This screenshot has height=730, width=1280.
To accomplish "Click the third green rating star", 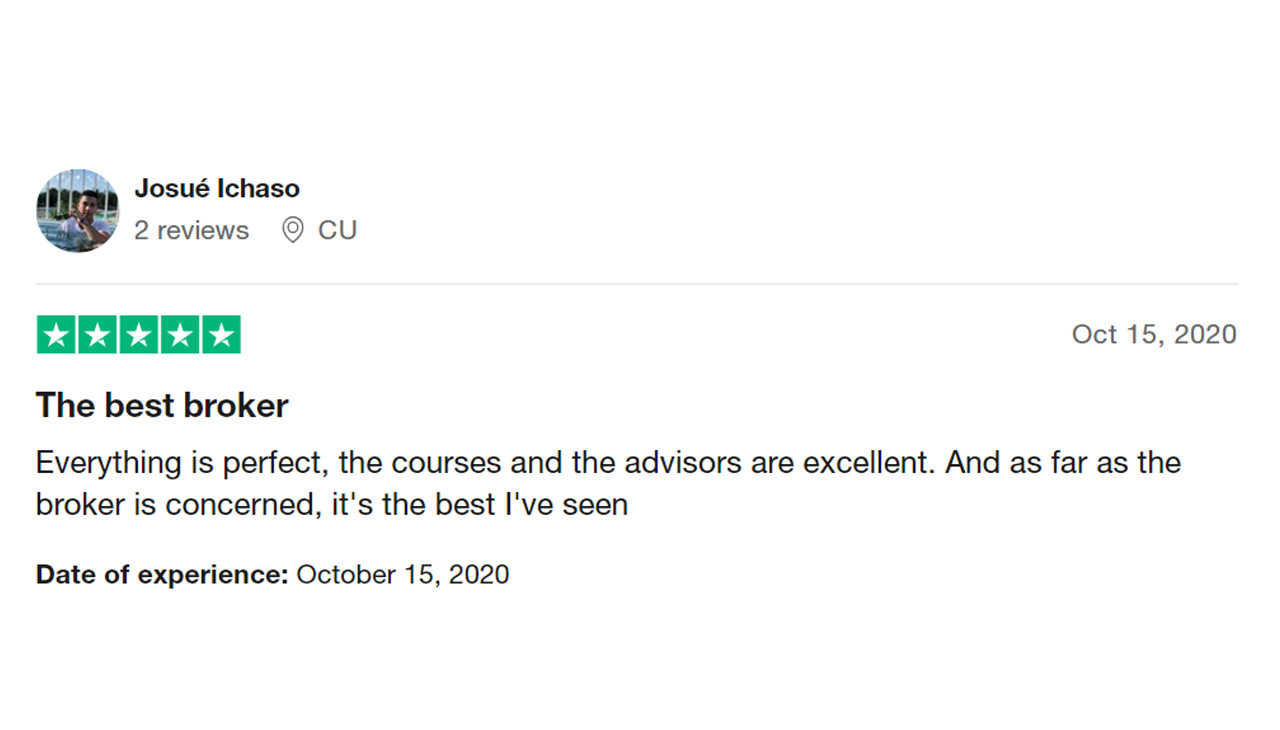I will [139, 335].
